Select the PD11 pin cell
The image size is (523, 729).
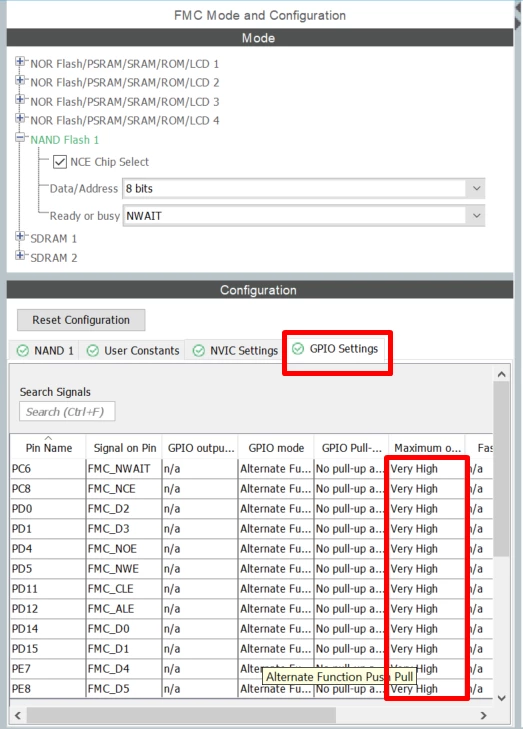pos(48,589)
